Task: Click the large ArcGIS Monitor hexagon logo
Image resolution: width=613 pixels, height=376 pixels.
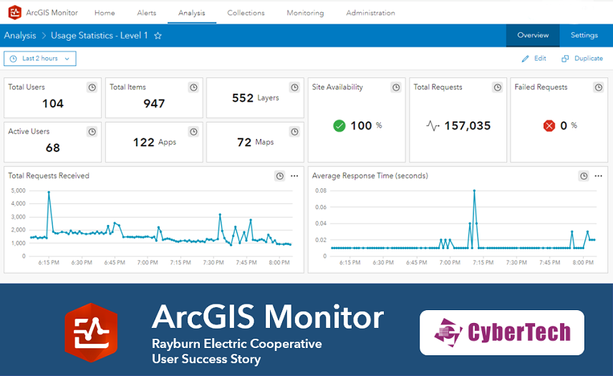Action: [91, 333]
